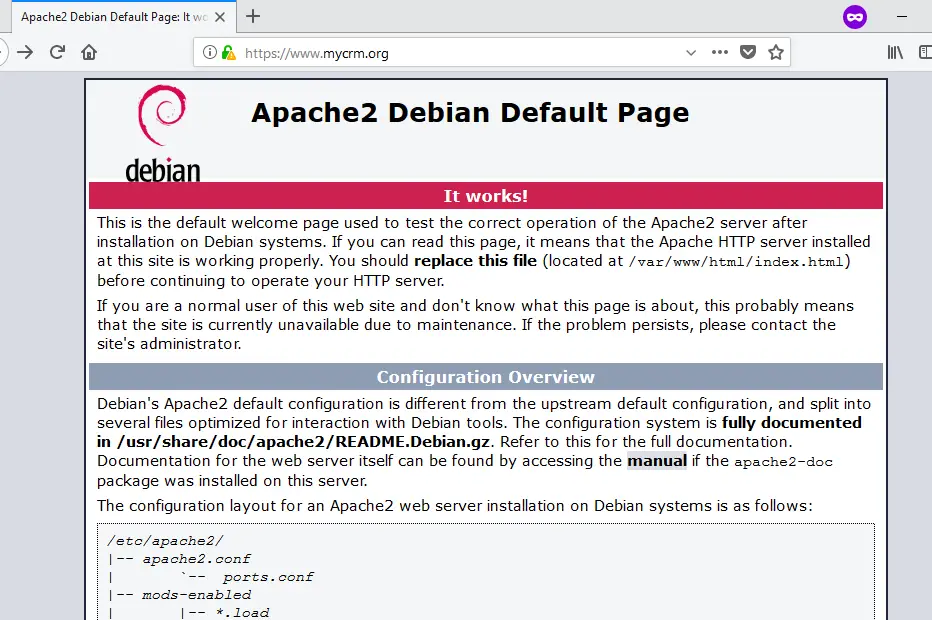The height and width of the screenshot is (620, 932).
Task: Click the *.load line in tree
Action: pyautogui.click(x=243, y=613)
